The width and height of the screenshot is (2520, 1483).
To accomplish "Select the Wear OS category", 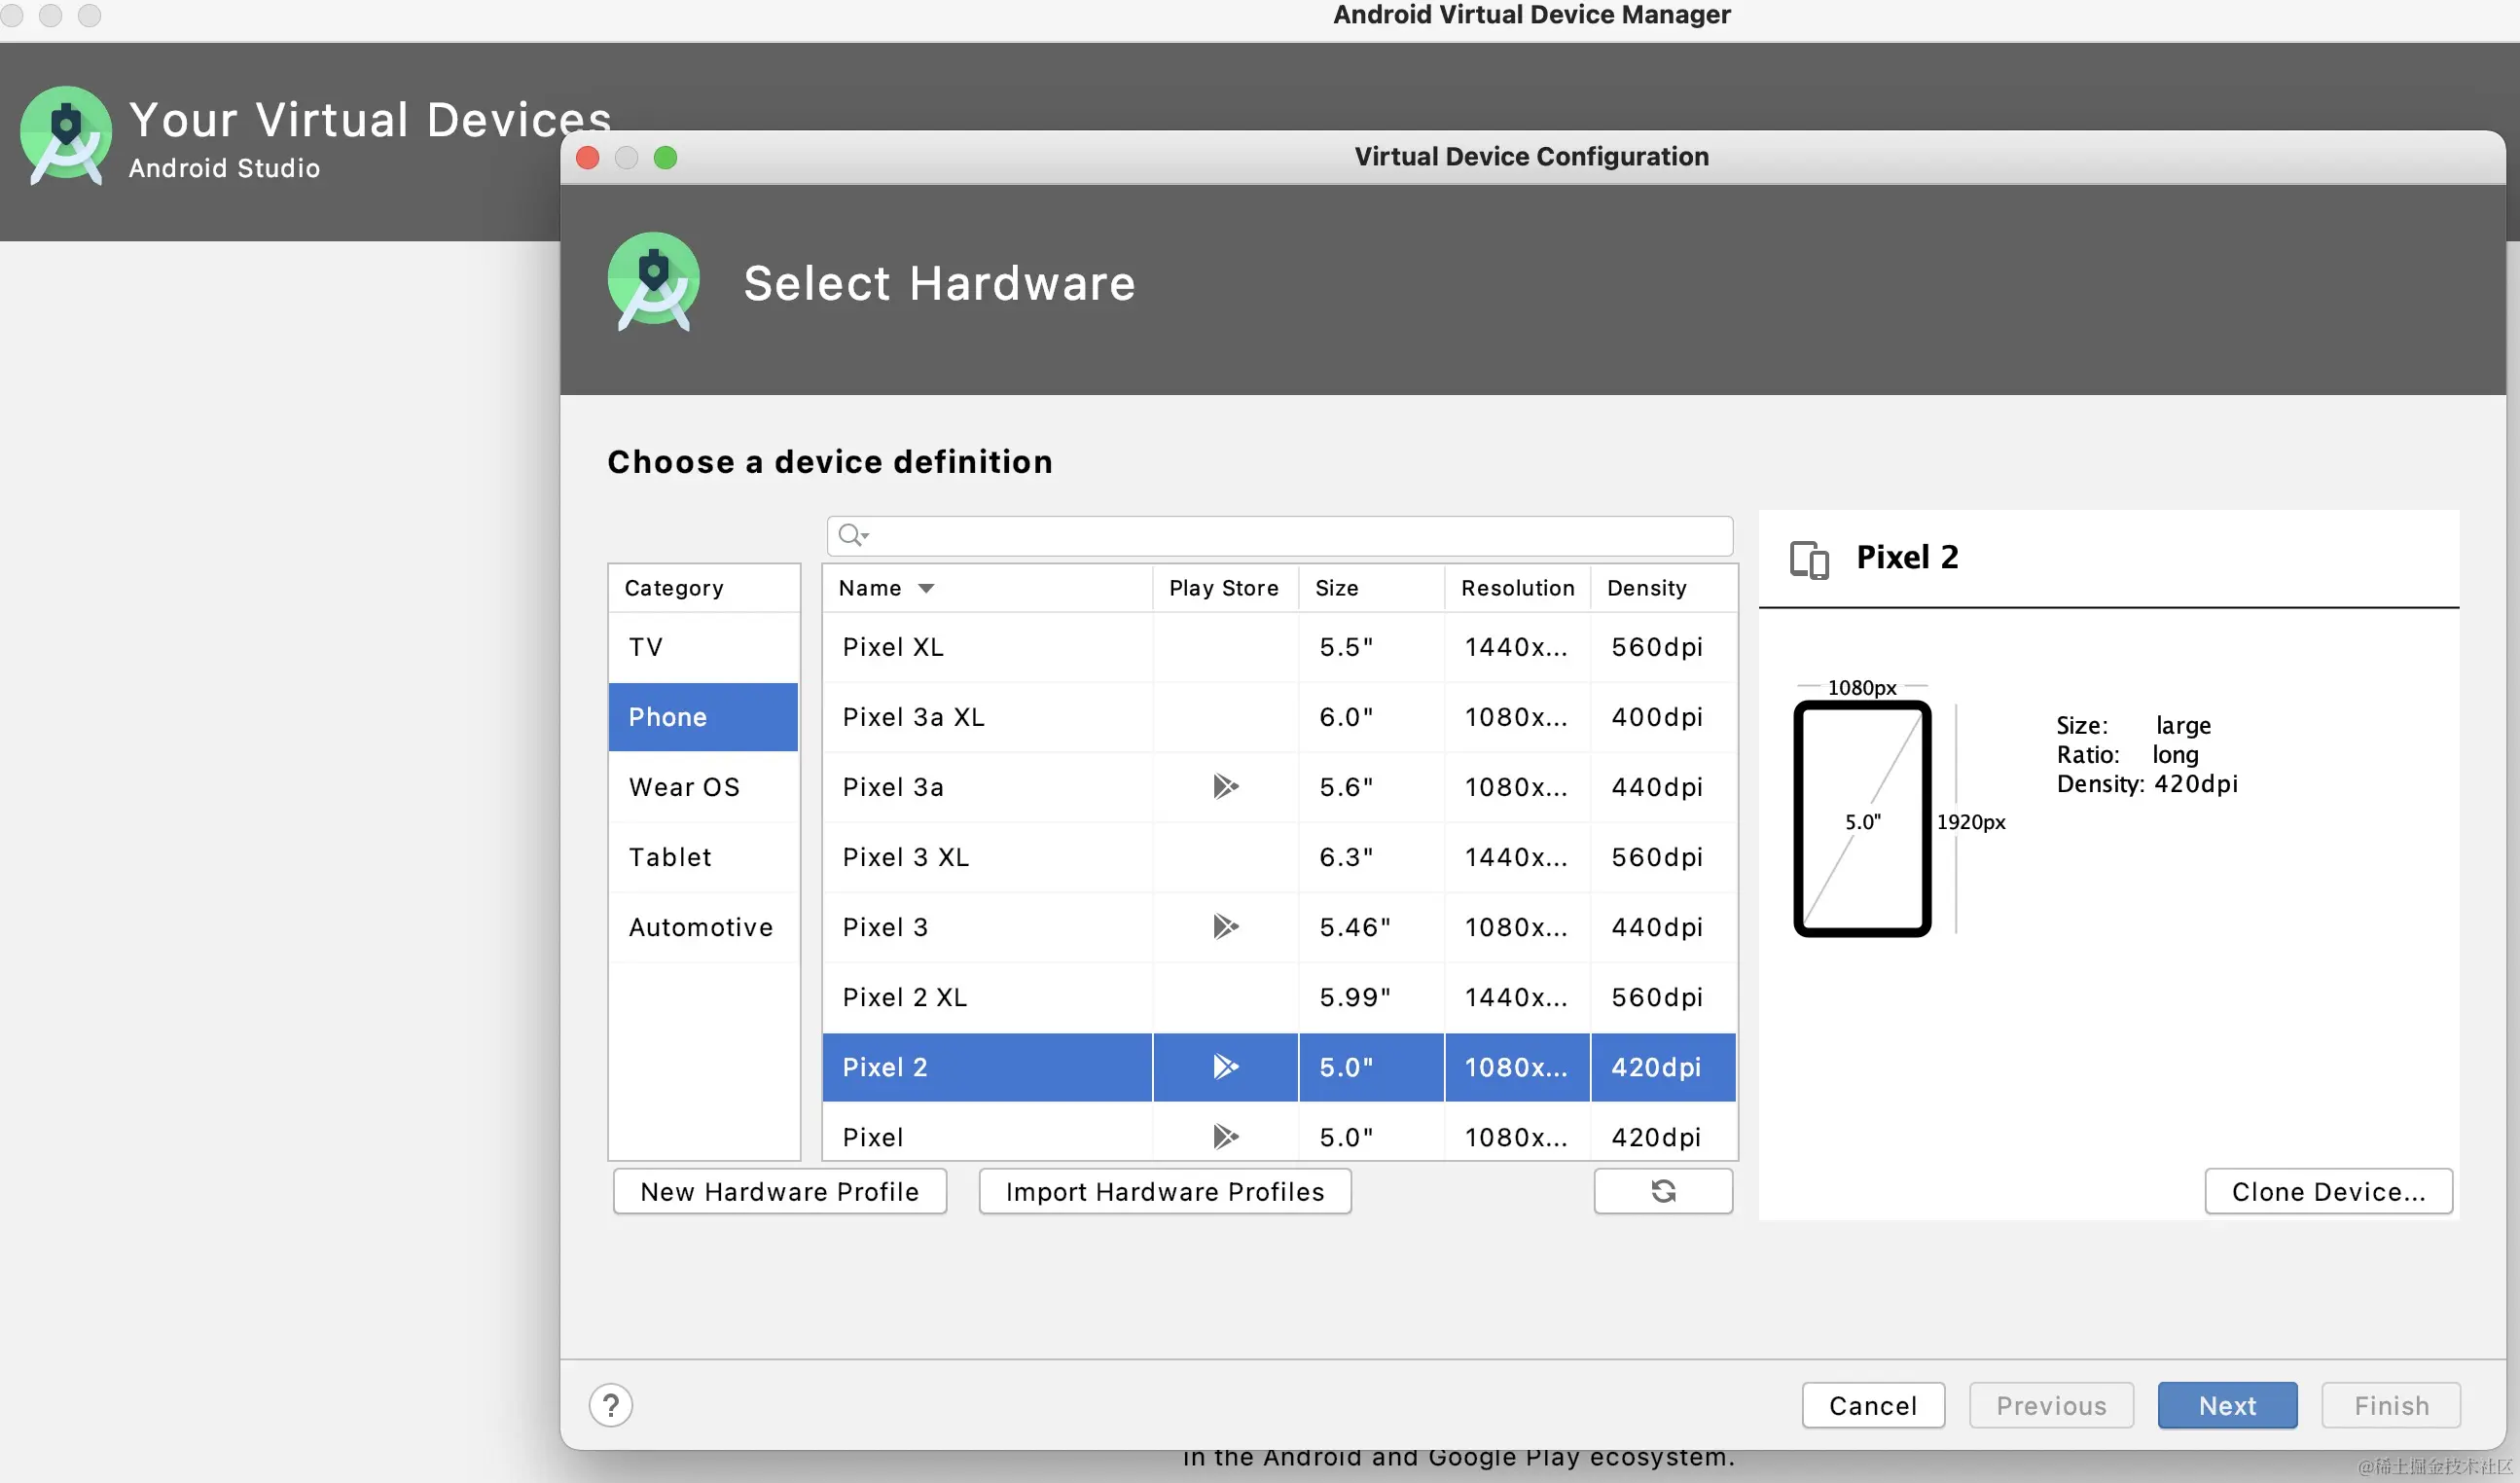I will pos(684,787).
